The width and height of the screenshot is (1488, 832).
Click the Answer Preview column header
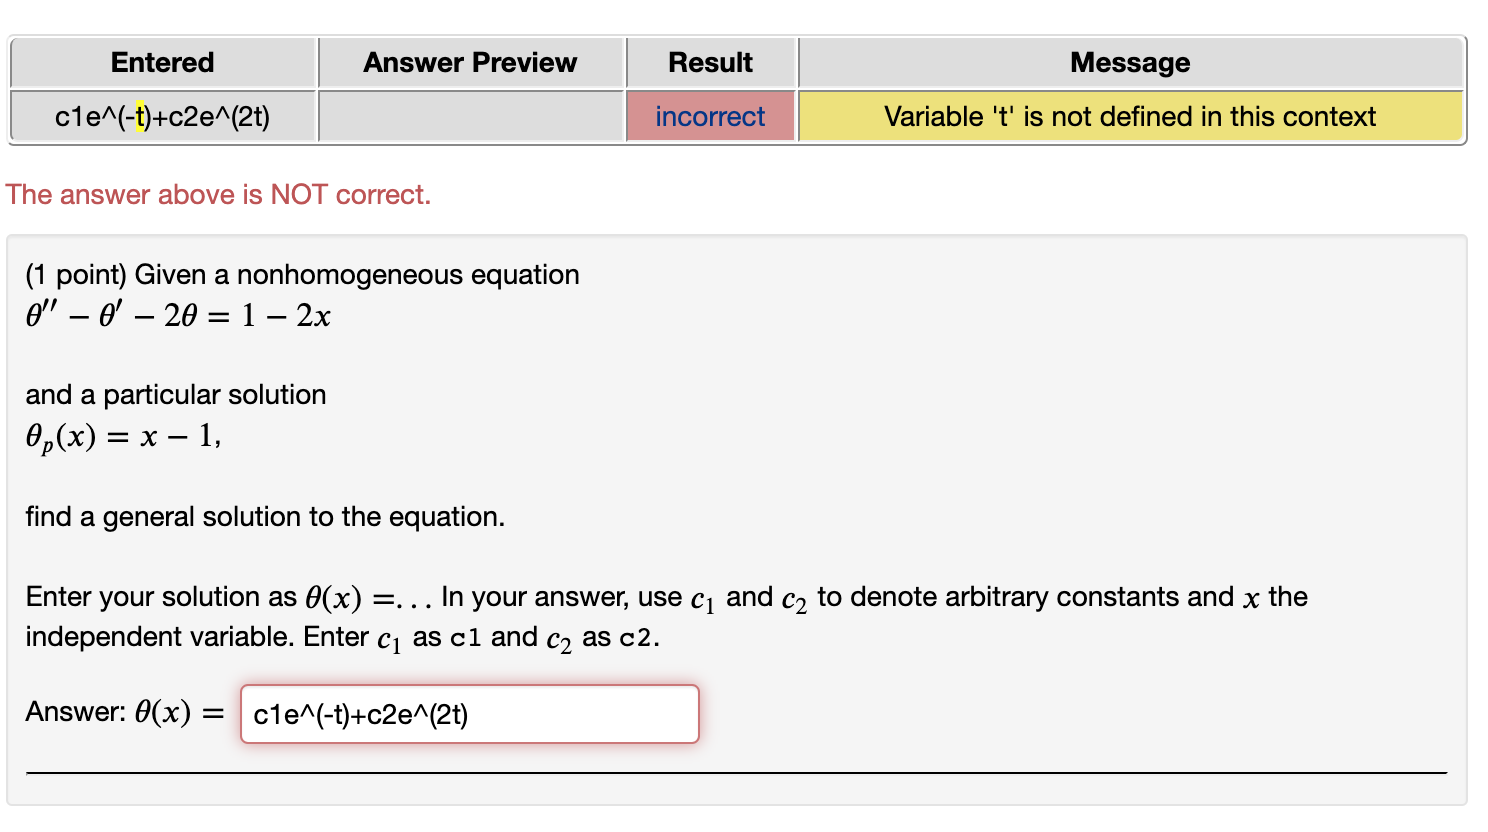click(x=470, y=62)
